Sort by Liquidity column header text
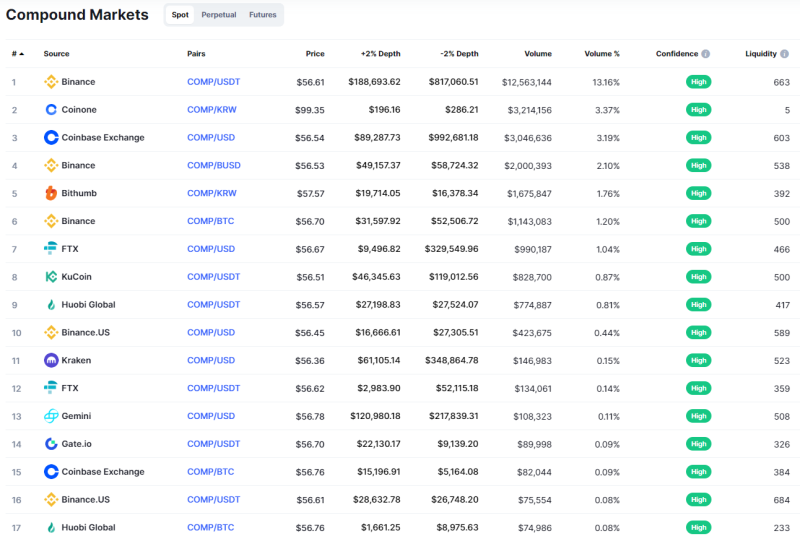 [x=761, y=54]
